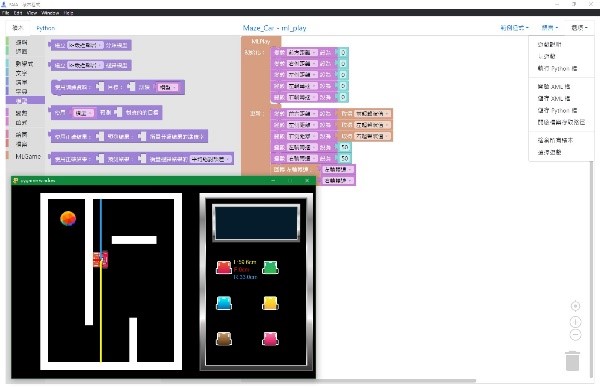Choose 執行 Python 檔 from the open menu
Screen dimensions: 600x390
pos(557,69)
